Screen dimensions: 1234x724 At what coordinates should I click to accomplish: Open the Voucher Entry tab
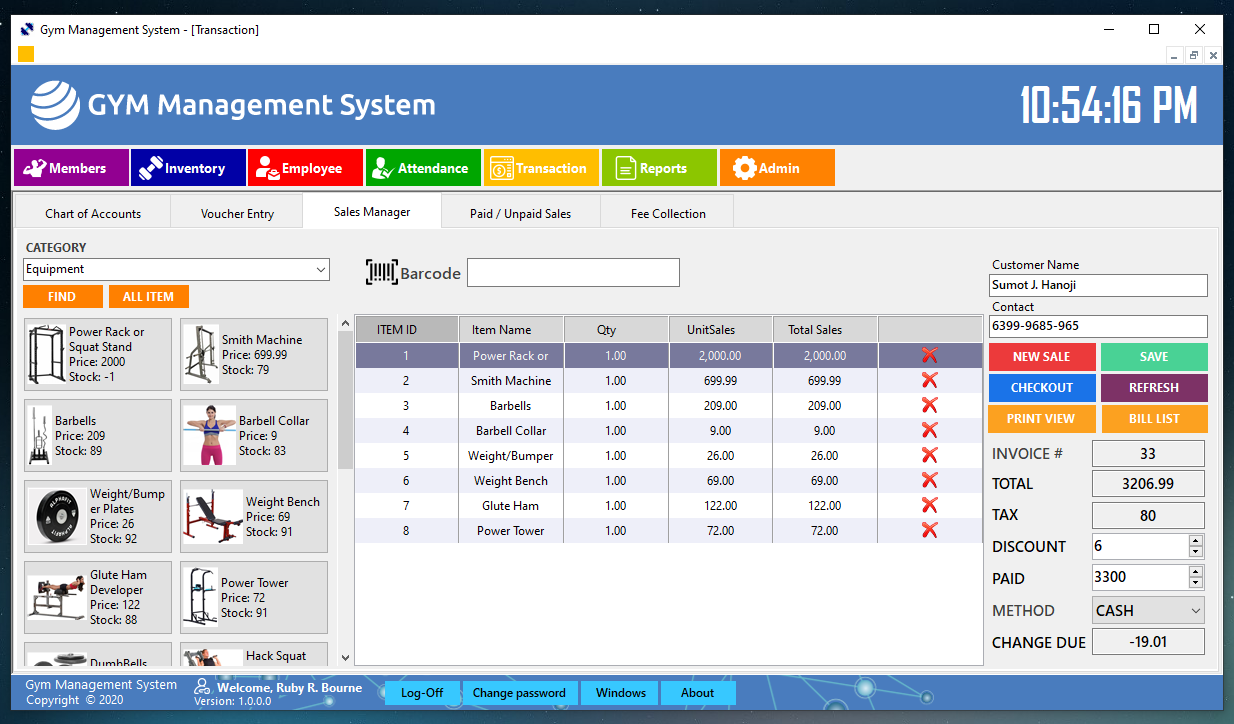click(236, 213)
